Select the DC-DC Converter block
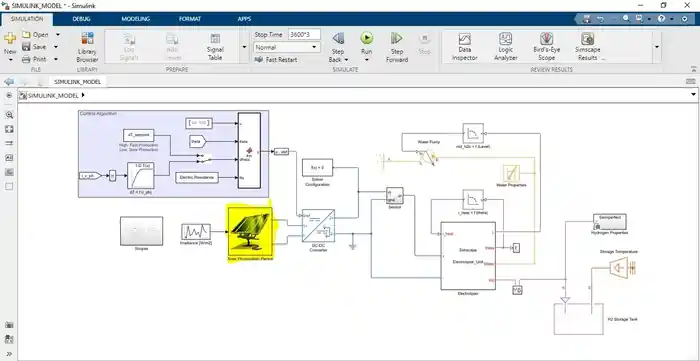 point(318,226)
